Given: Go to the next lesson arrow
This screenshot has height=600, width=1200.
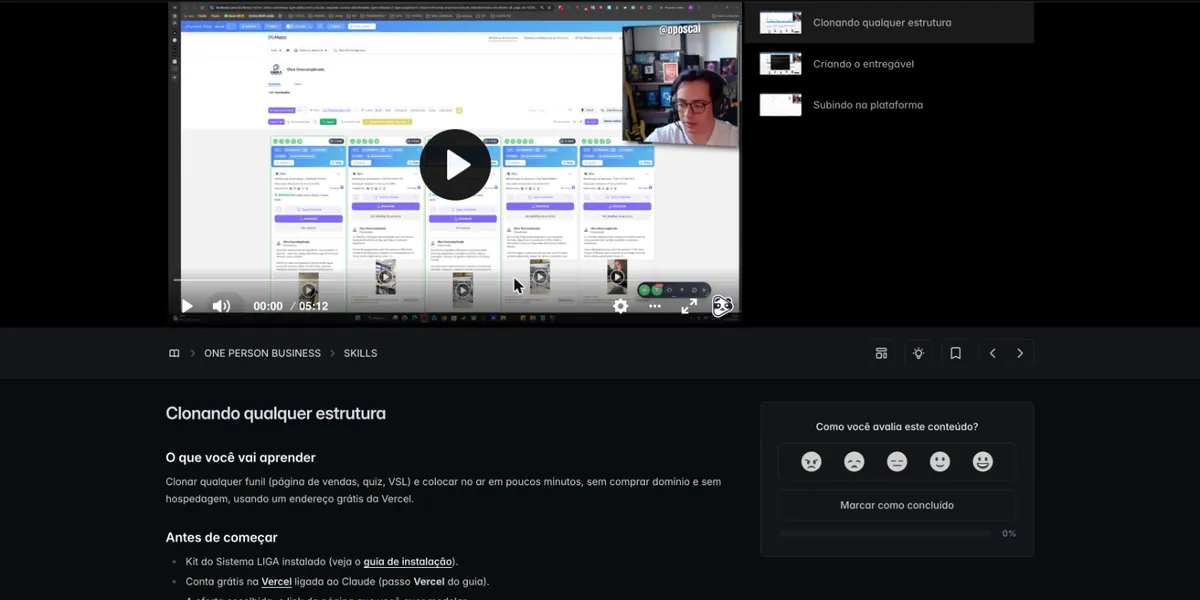Looking at the screenshot, I should (1020, 353).
